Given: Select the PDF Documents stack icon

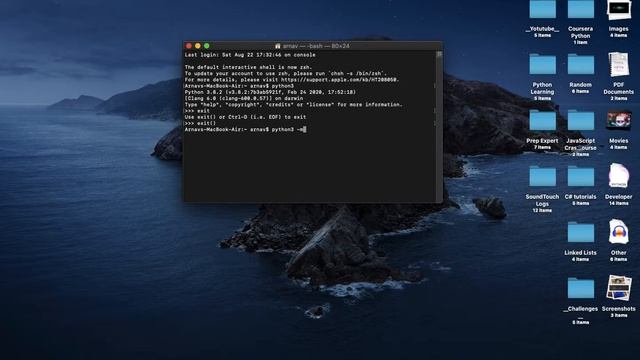Looking at the screenshot, I should pos(619,64).
